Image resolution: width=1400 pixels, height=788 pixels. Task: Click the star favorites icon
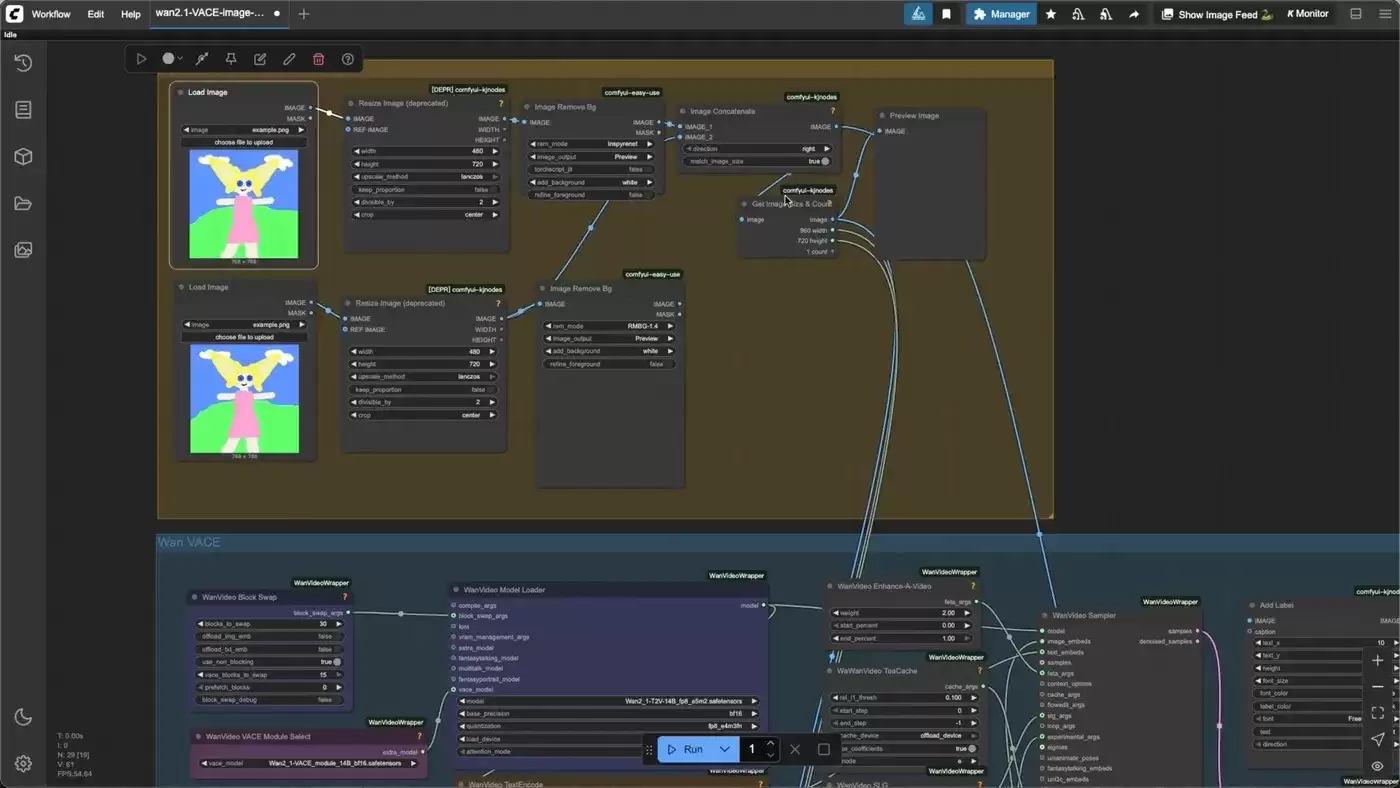pos(1051,14)
